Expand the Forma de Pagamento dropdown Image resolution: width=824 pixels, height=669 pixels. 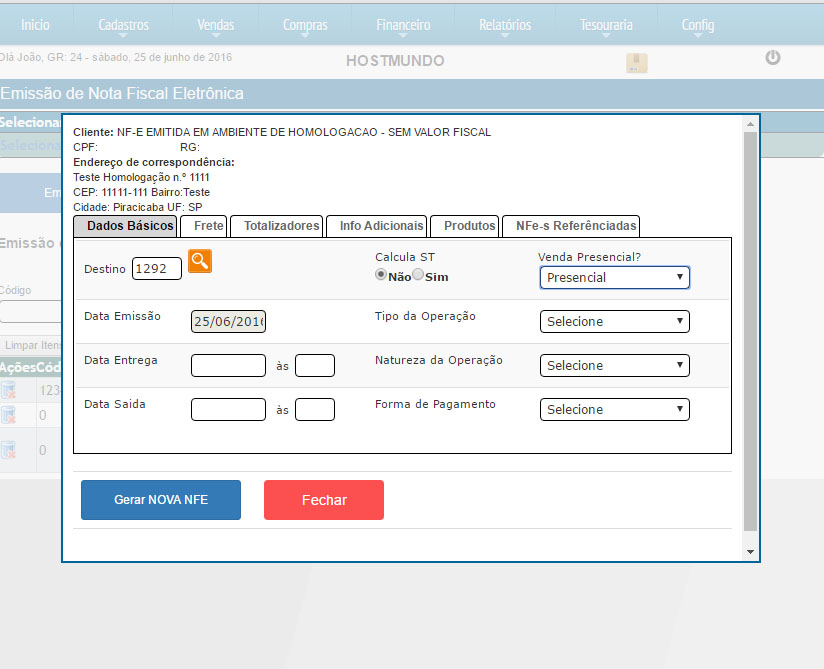614,409
